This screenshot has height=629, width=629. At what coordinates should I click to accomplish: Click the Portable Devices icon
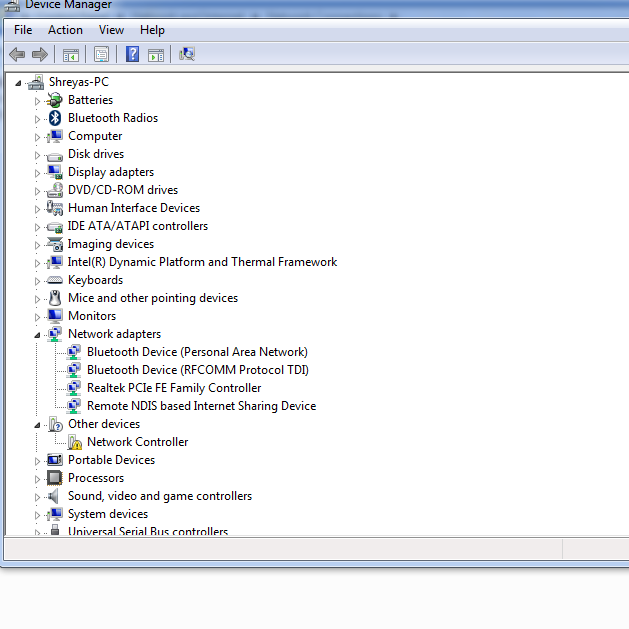point(55,460)
